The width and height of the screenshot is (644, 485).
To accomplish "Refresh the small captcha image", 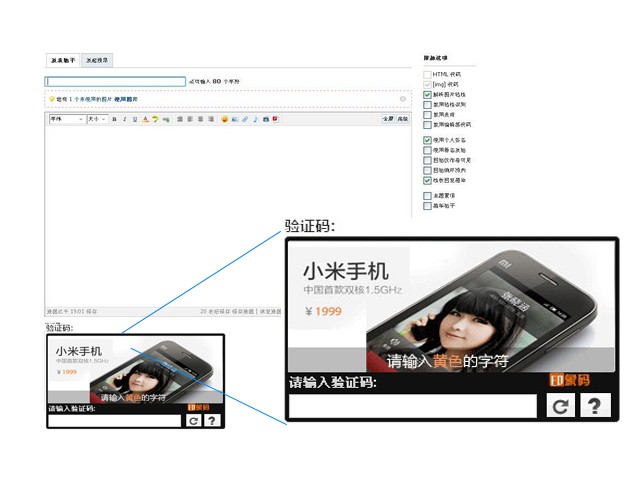I will (x=193, y=421).
